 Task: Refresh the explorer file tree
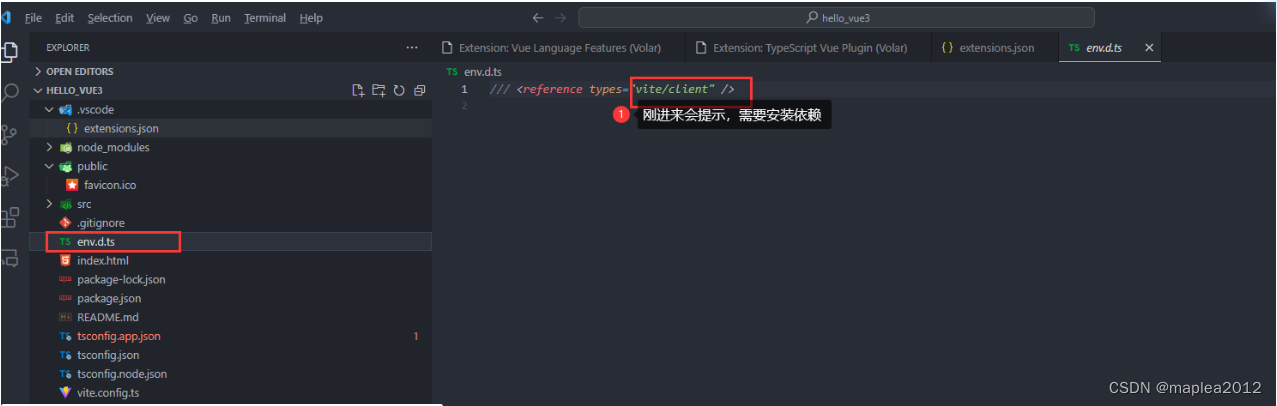pos(399,90)
